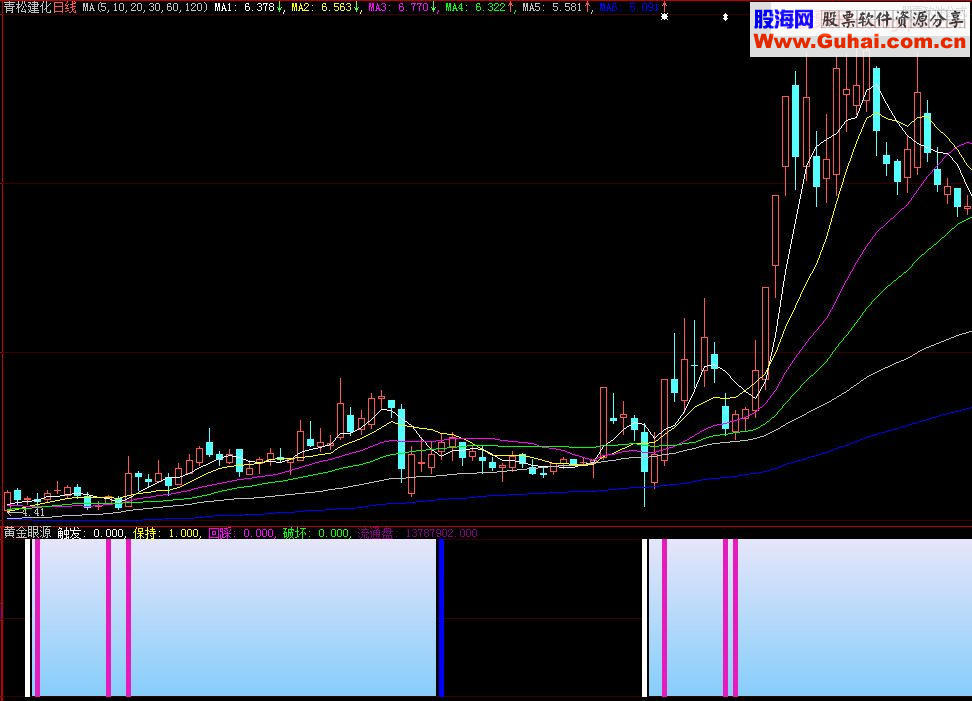Select the blue 破坏 signal bar in indicator pane
This screenshot has height=701, width=972.
point(441,617)
